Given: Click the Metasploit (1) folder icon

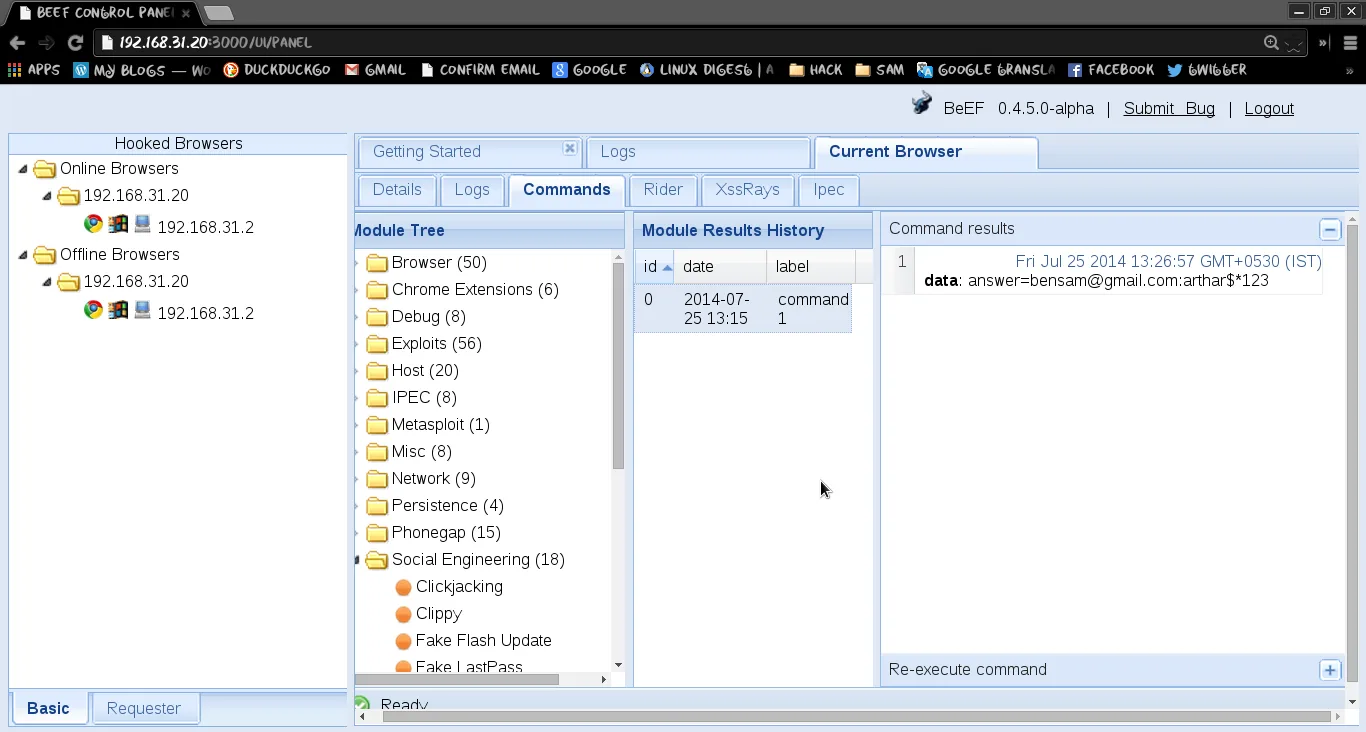Looking at the screenshot, I should click(377, 425).
